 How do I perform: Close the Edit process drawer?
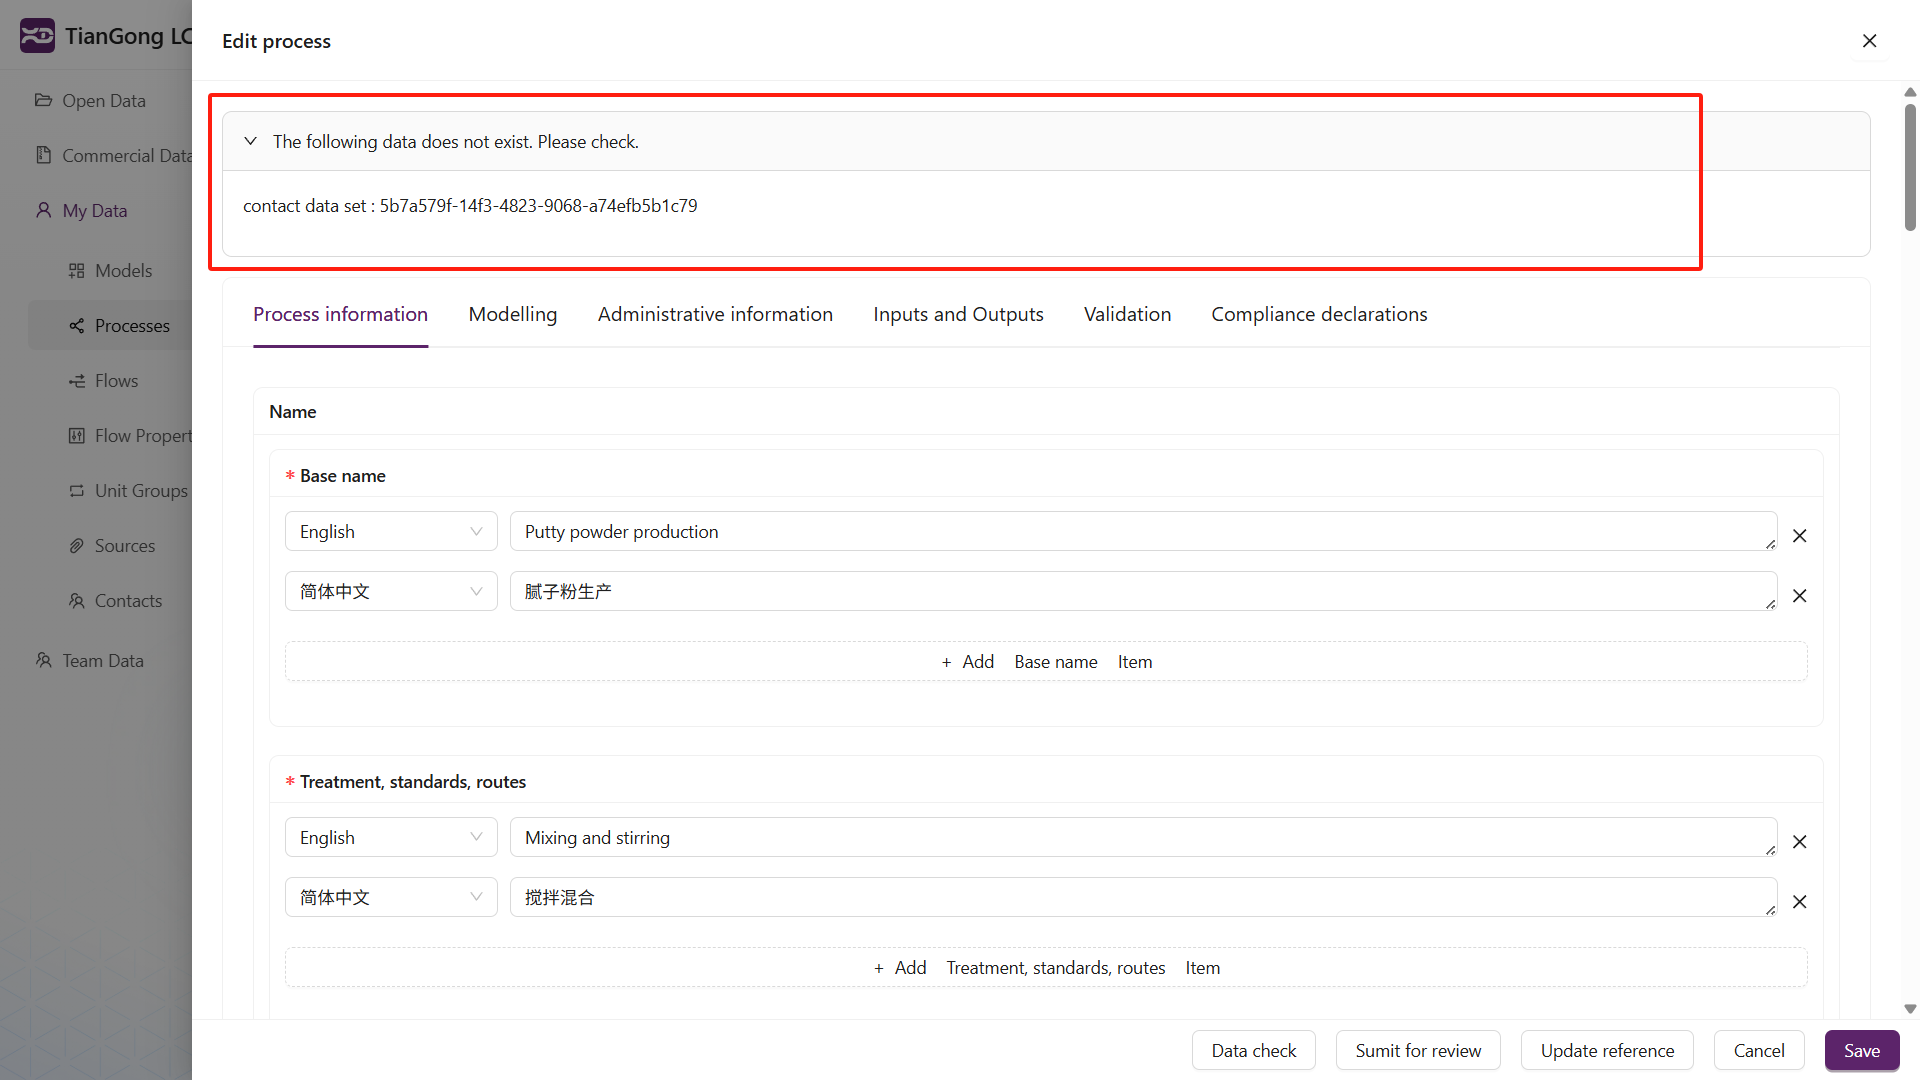(x=1869, y=41)
